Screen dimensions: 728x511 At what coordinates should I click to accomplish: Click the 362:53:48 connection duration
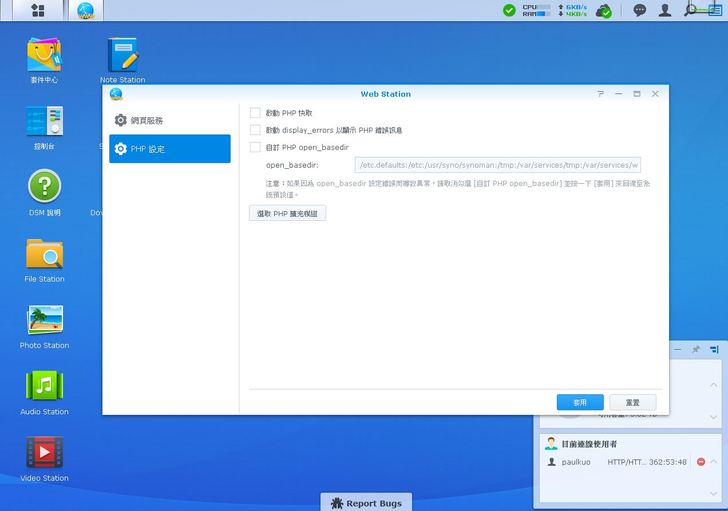668,462
